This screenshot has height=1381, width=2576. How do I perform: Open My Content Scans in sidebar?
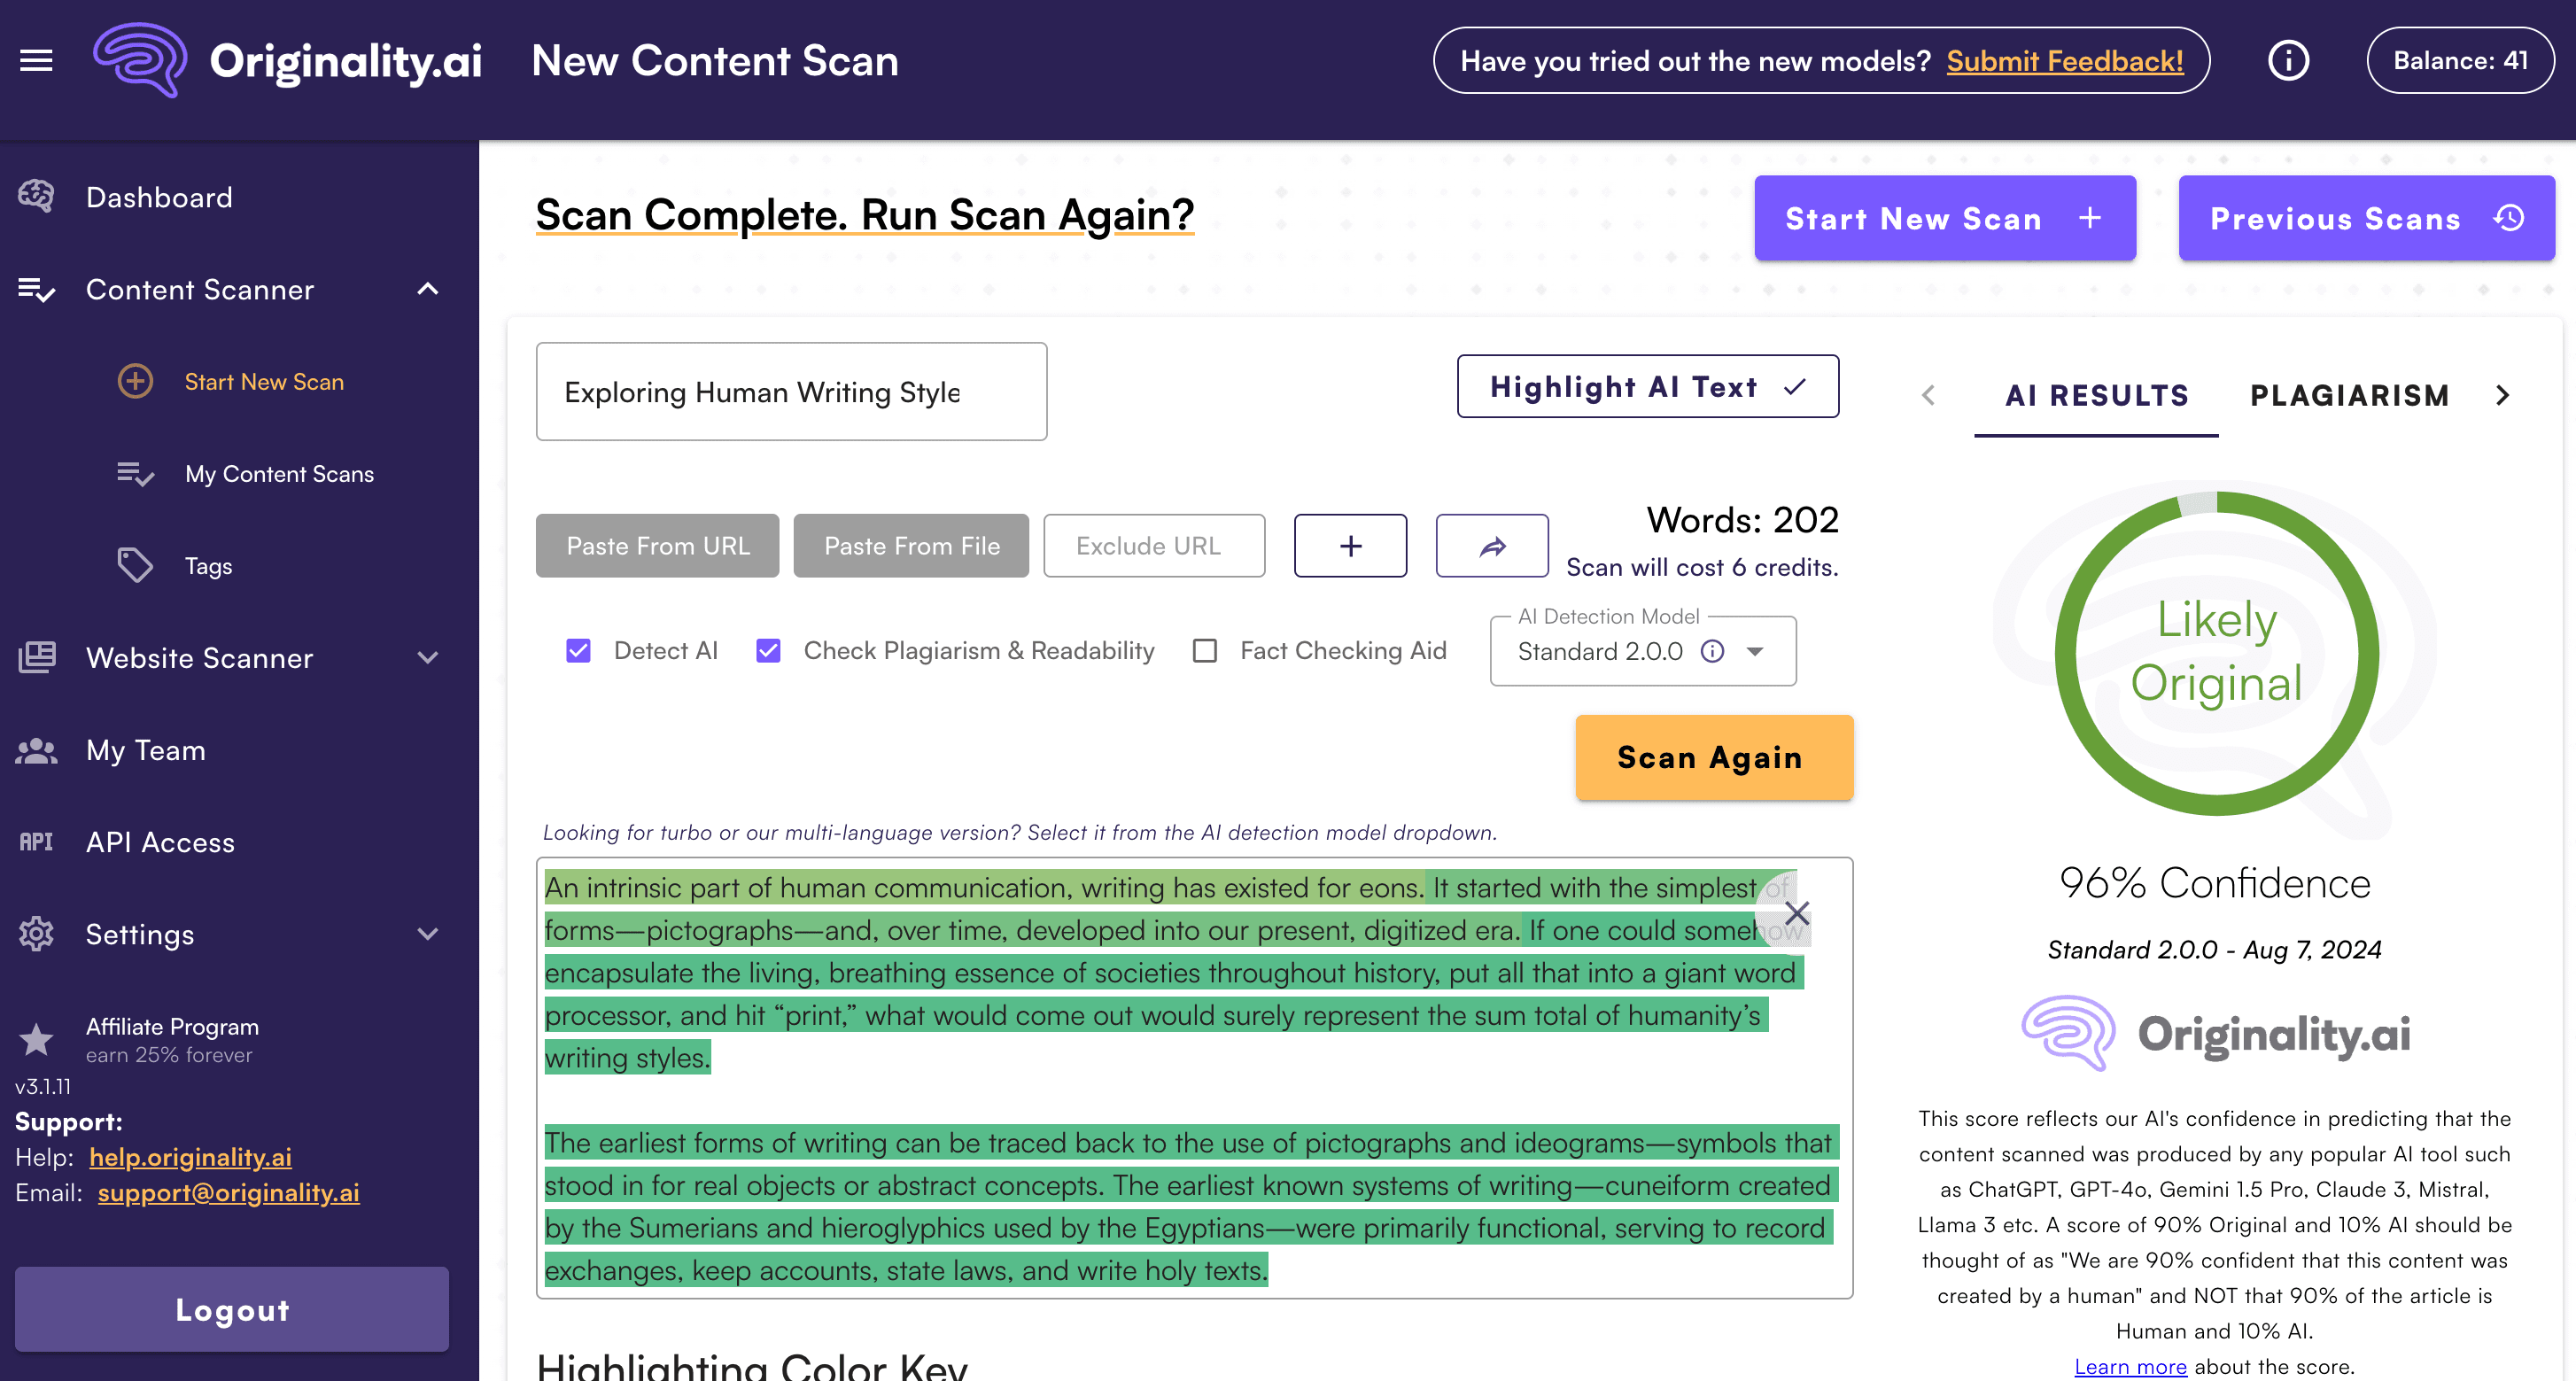(x=279, y=474)
